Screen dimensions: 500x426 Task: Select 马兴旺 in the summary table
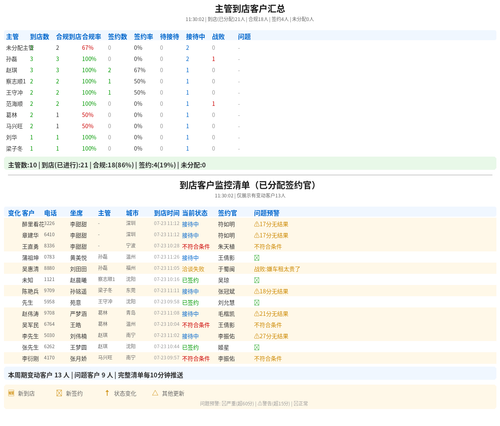coord(14,126)
